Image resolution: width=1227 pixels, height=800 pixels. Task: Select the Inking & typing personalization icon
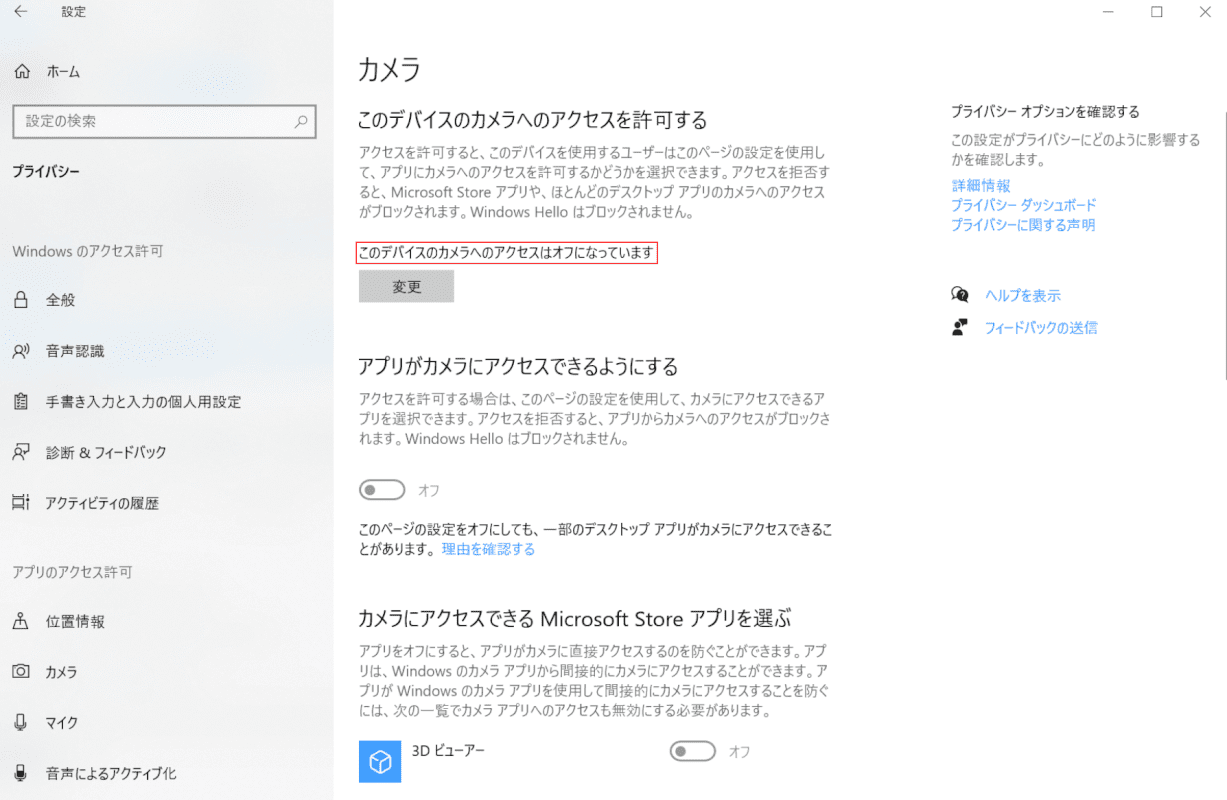[21, 402]
